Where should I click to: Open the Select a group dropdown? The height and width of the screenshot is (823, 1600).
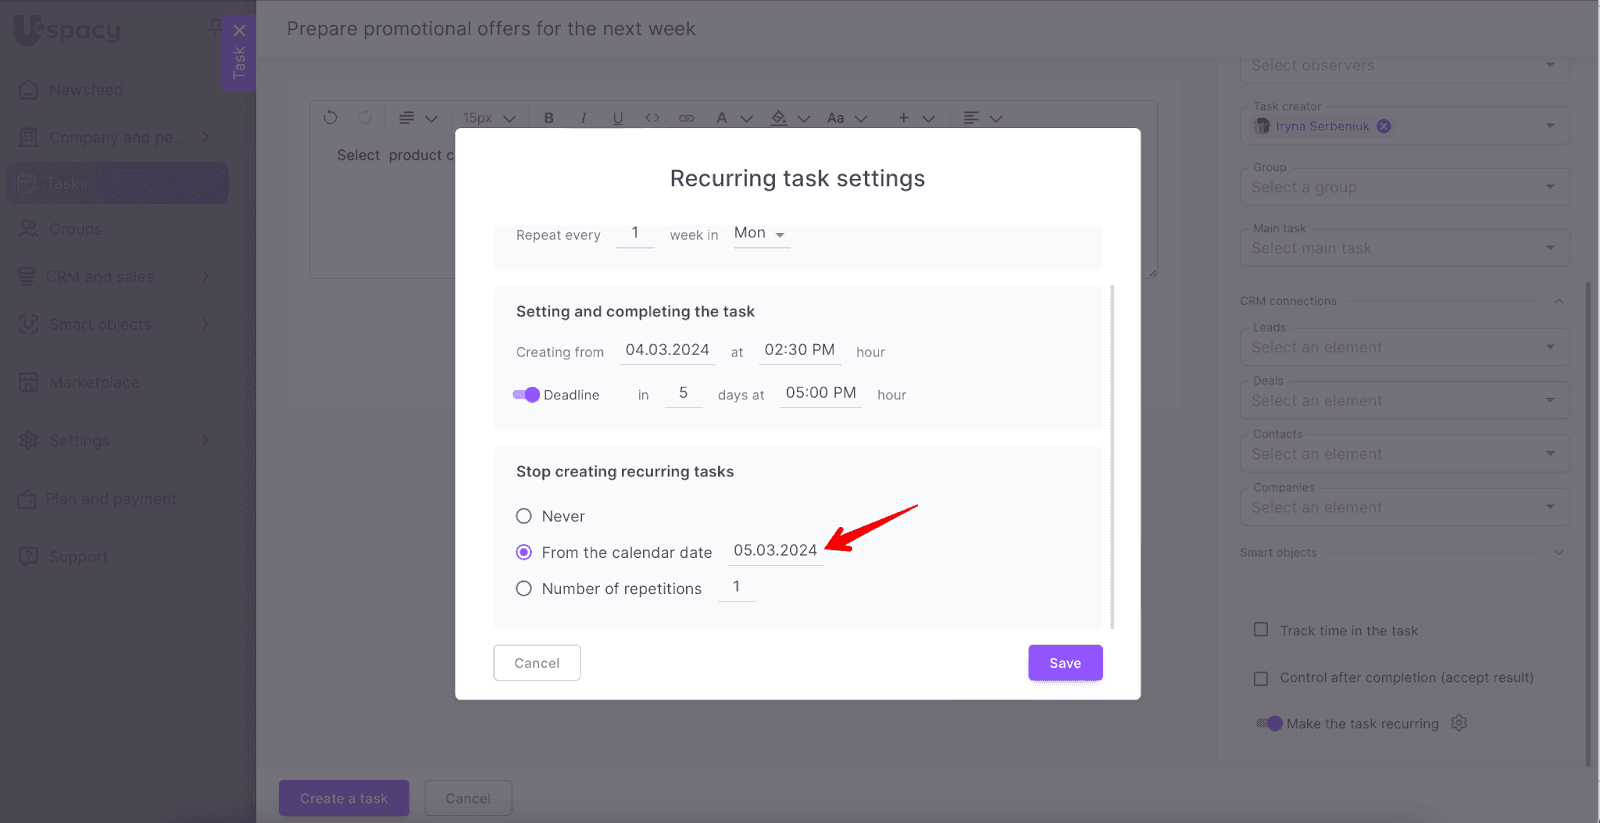[1404, 187]
